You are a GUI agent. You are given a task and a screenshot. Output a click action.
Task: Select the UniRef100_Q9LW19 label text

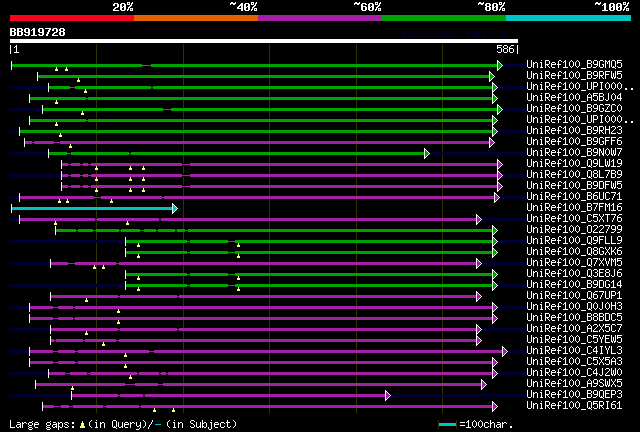(x=574, y=164)
